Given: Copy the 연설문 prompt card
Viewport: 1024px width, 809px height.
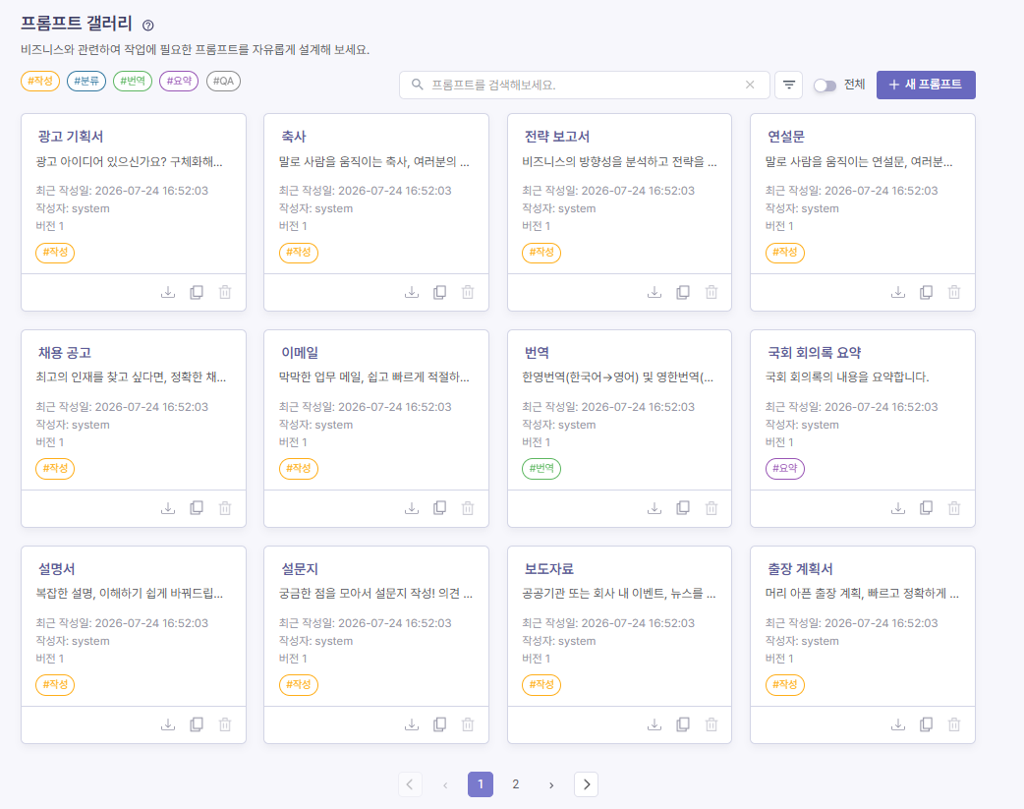Looking at the screenshot, I should tap(926, 292).
